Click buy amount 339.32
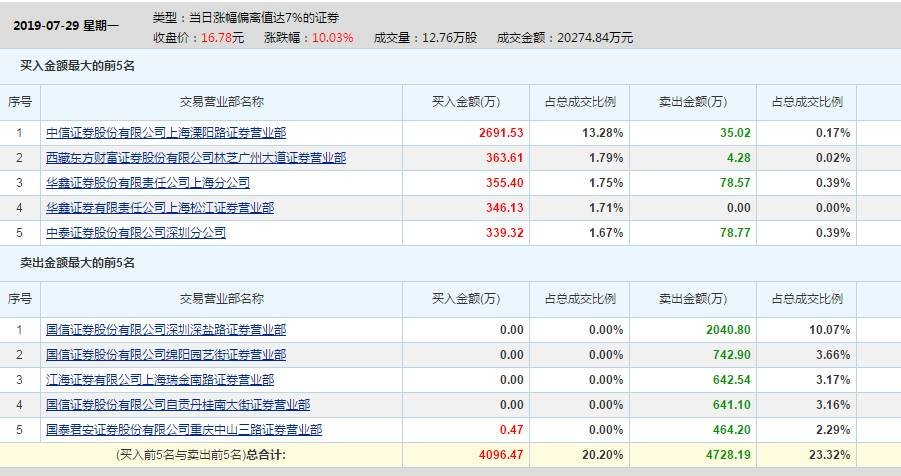This screenshot has height=476, width=901. click(505, 233)
